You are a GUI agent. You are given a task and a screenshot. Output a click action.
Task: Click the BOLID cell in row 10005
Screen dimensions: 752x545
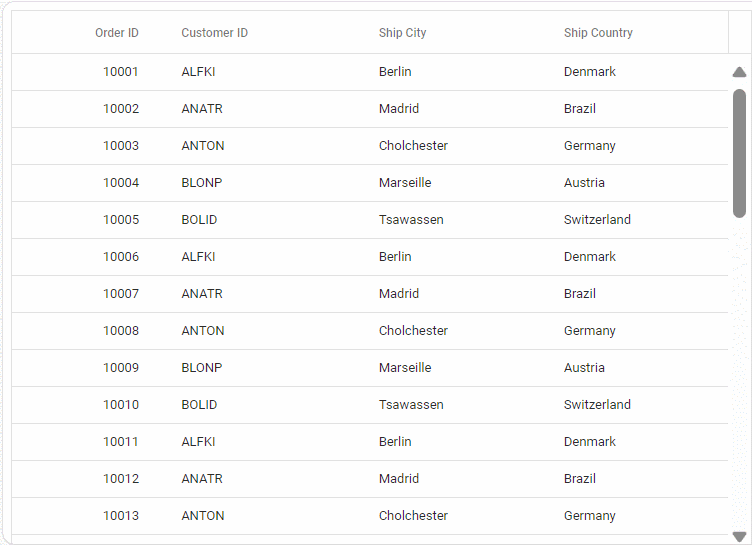click(199, 220)
